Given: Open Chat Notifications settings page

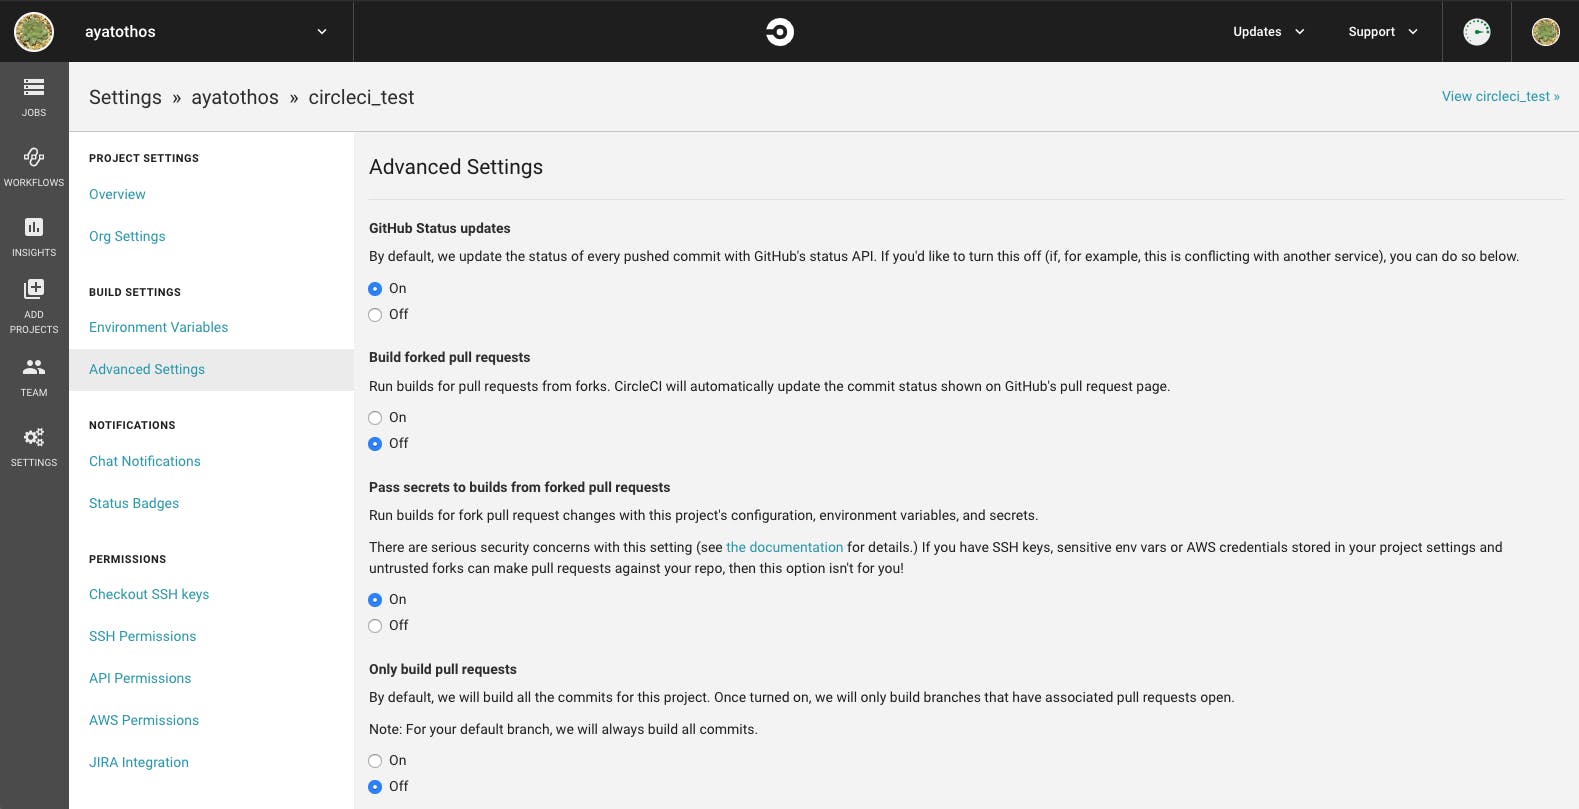Looking at the screenshot, I should coord(145,461).
